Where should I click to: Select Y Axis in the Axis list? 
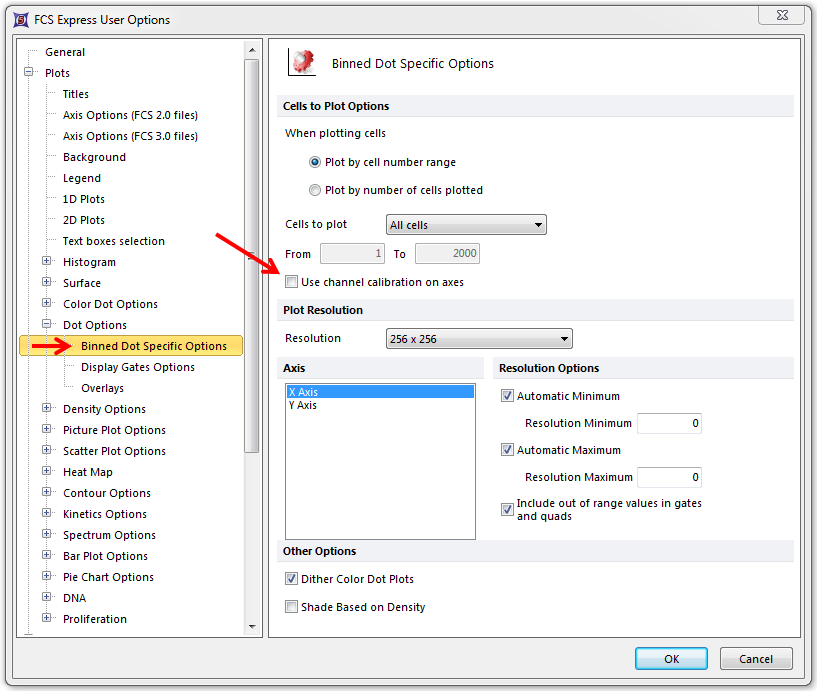point(302,406)
